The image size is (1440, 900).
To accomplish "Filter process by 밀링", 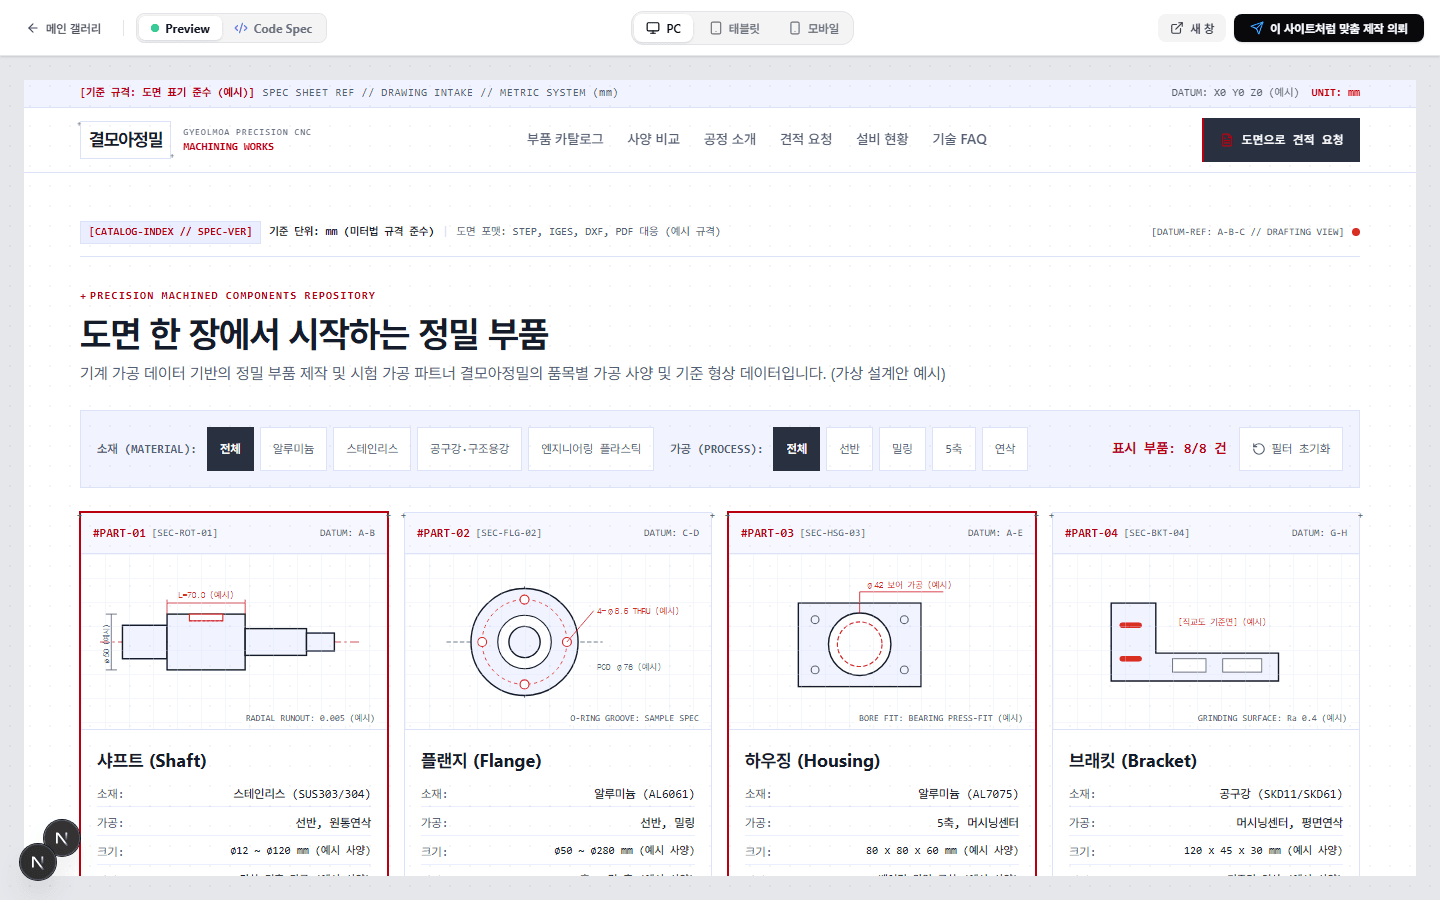I will pyautogui.click(x=902, y=449).
